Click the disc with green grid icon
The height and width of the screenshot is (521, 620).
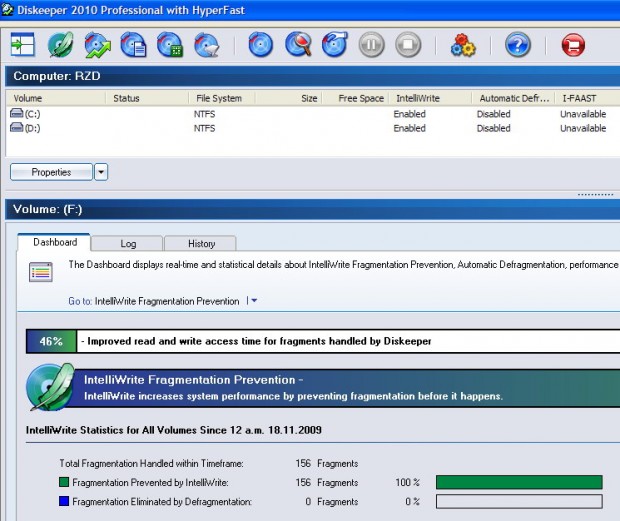click(170, 45)
